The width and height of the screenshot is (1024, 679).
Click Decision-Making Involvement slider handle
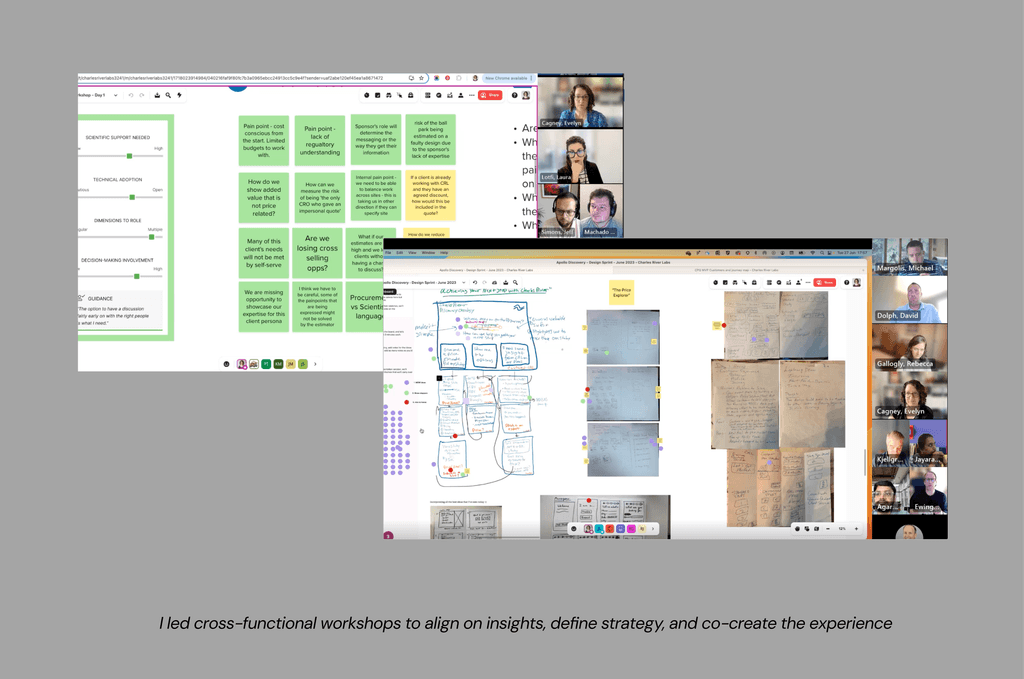coord(136,276)
